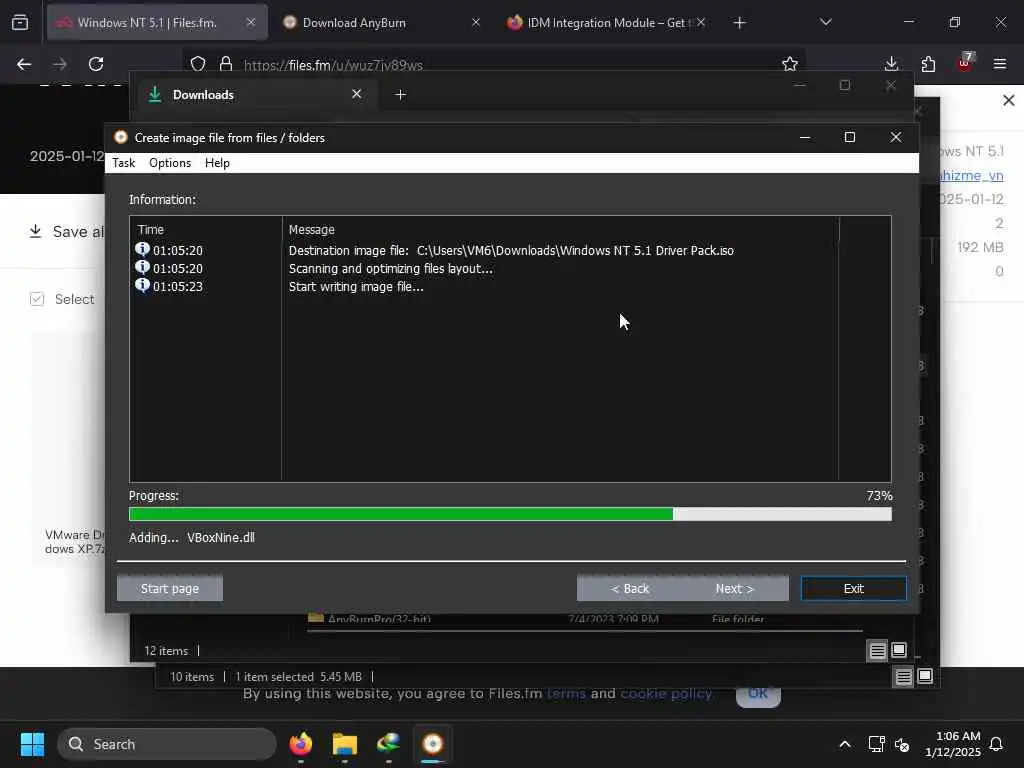Click the site security padlock icon
The height and width of the screenshot is (768, 1024).
pyautogui.click(x=226, y=64)
